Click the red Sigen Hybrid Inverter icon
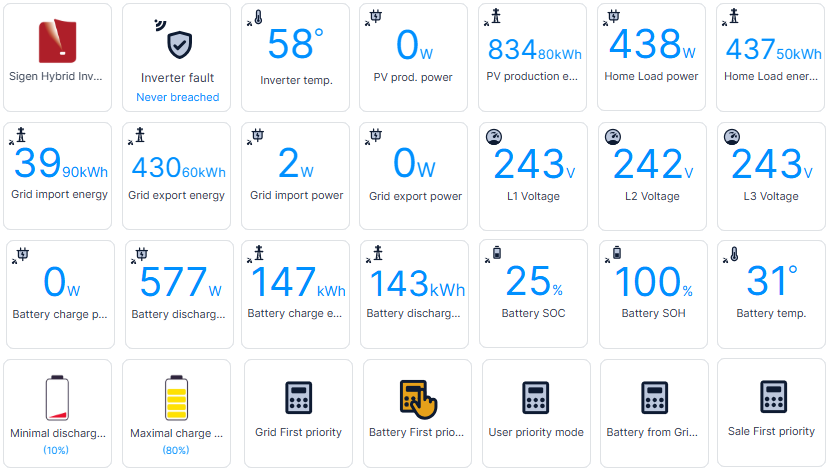The height and width of the screenshot is (474, 832). click(x=59, y=41)
